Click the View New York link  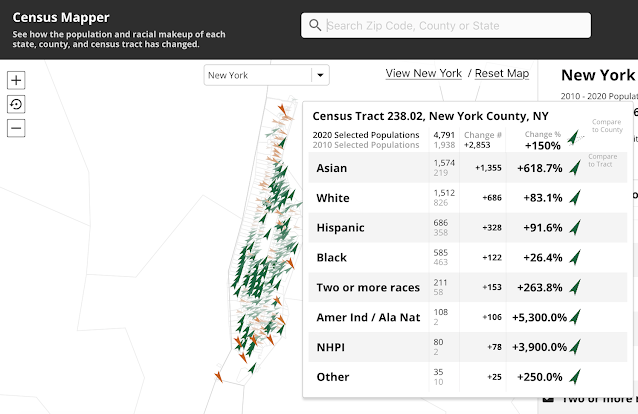(423, 73)
